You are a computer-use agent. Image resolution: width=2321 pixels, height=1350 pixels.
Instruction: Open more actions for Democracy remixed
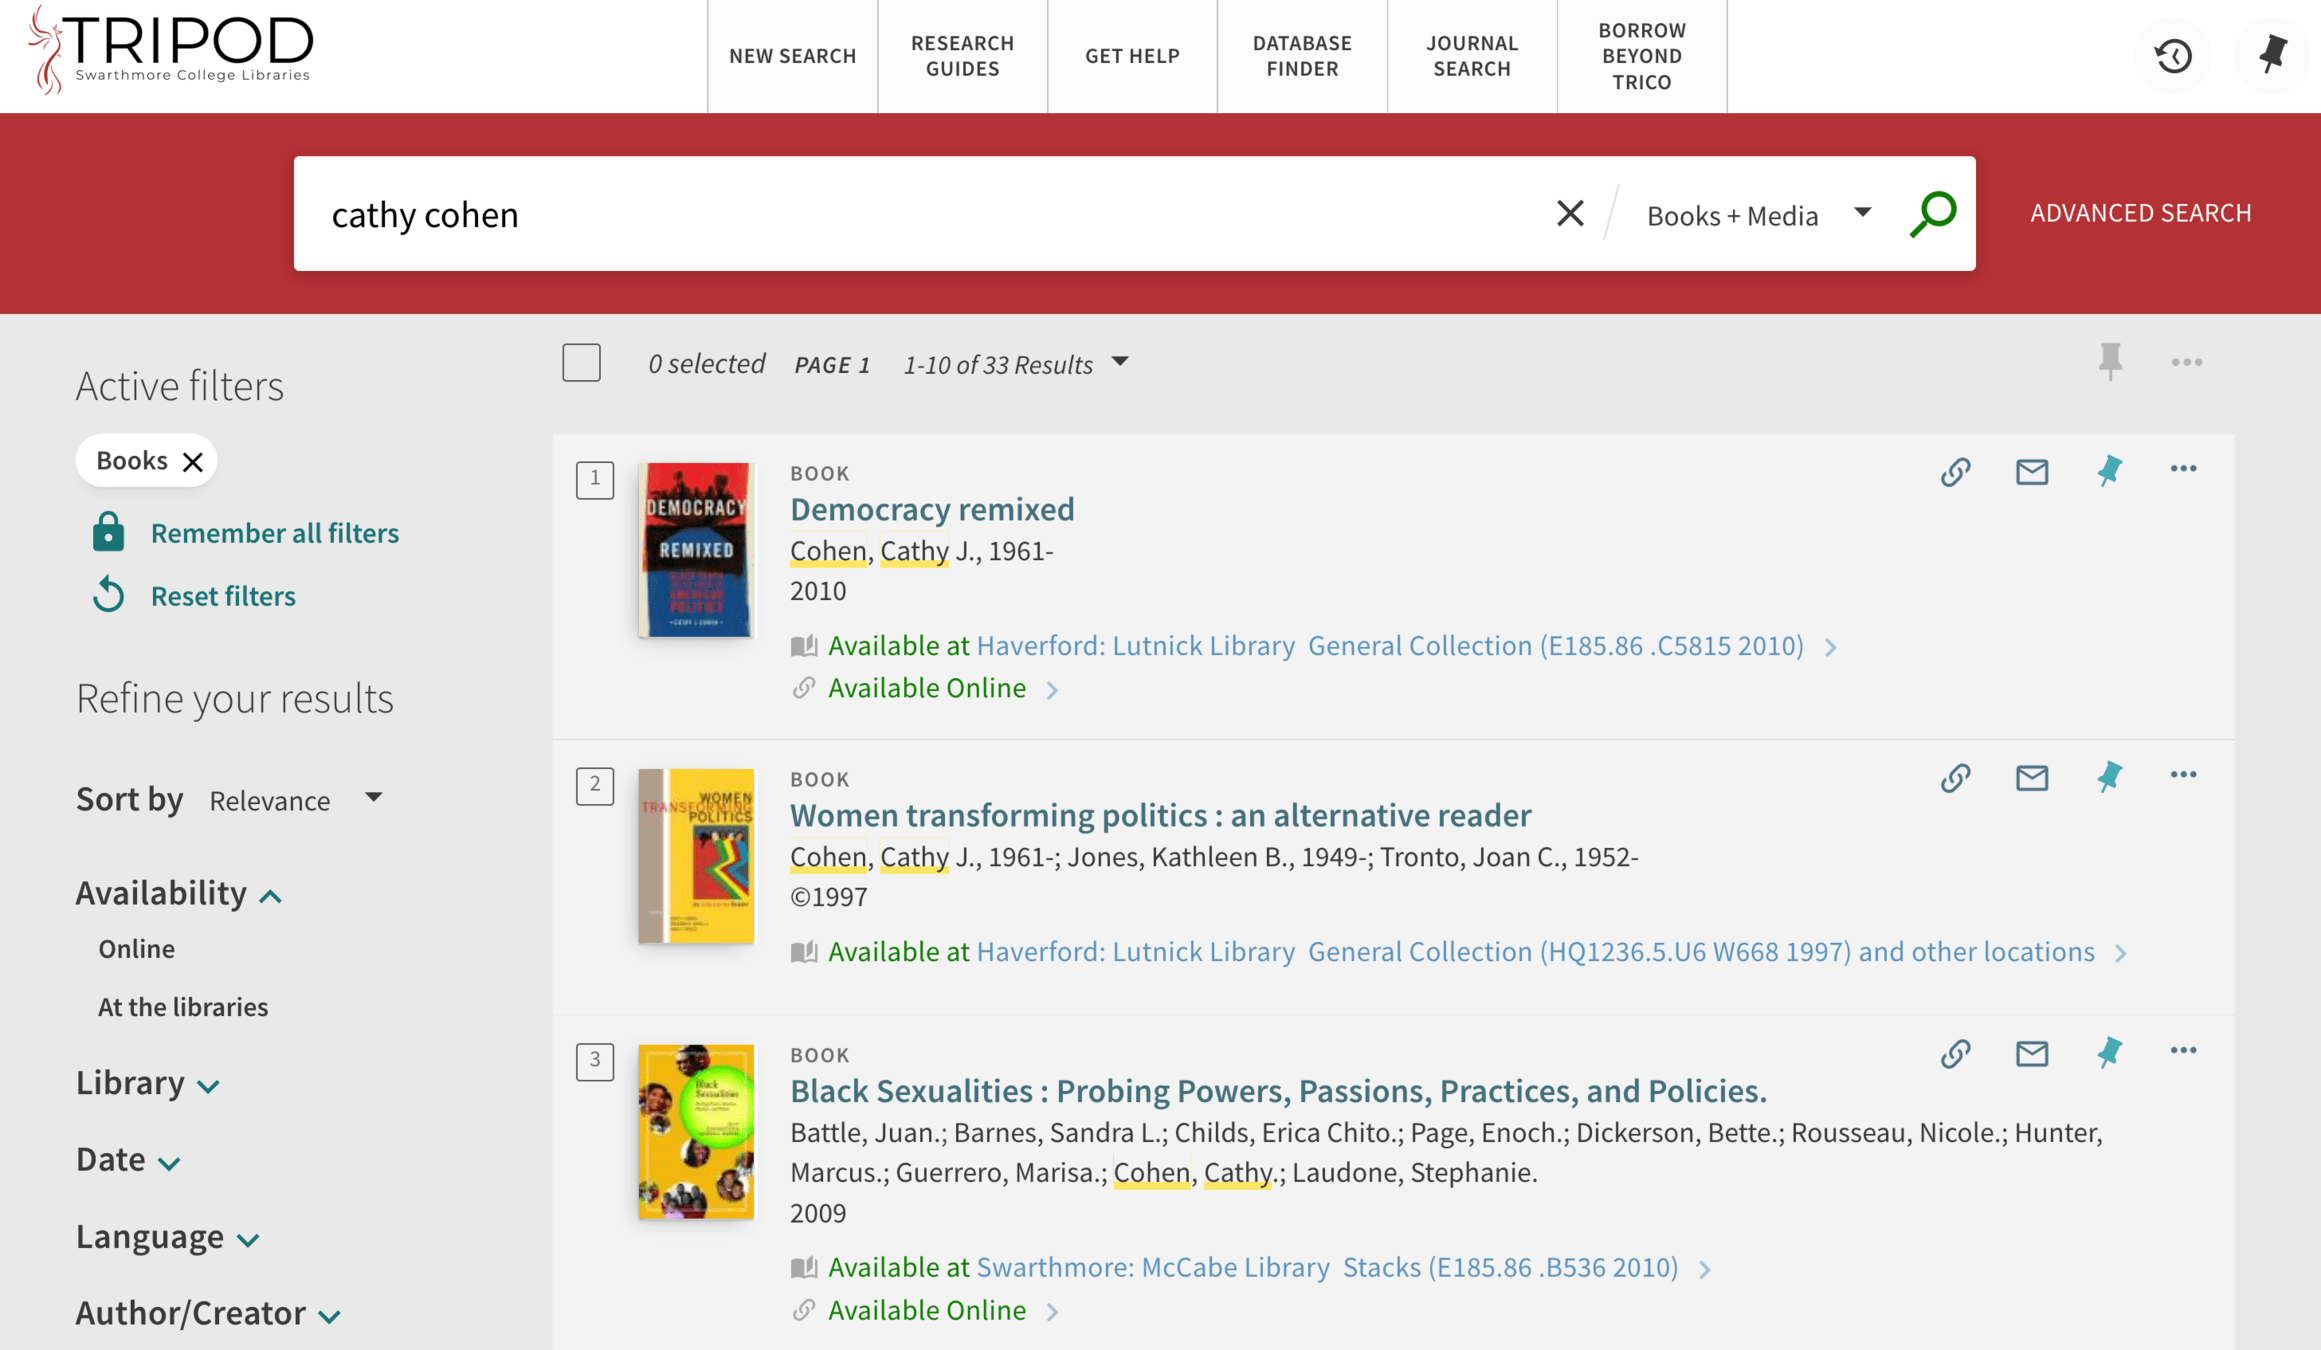(x=2183, y=469)
